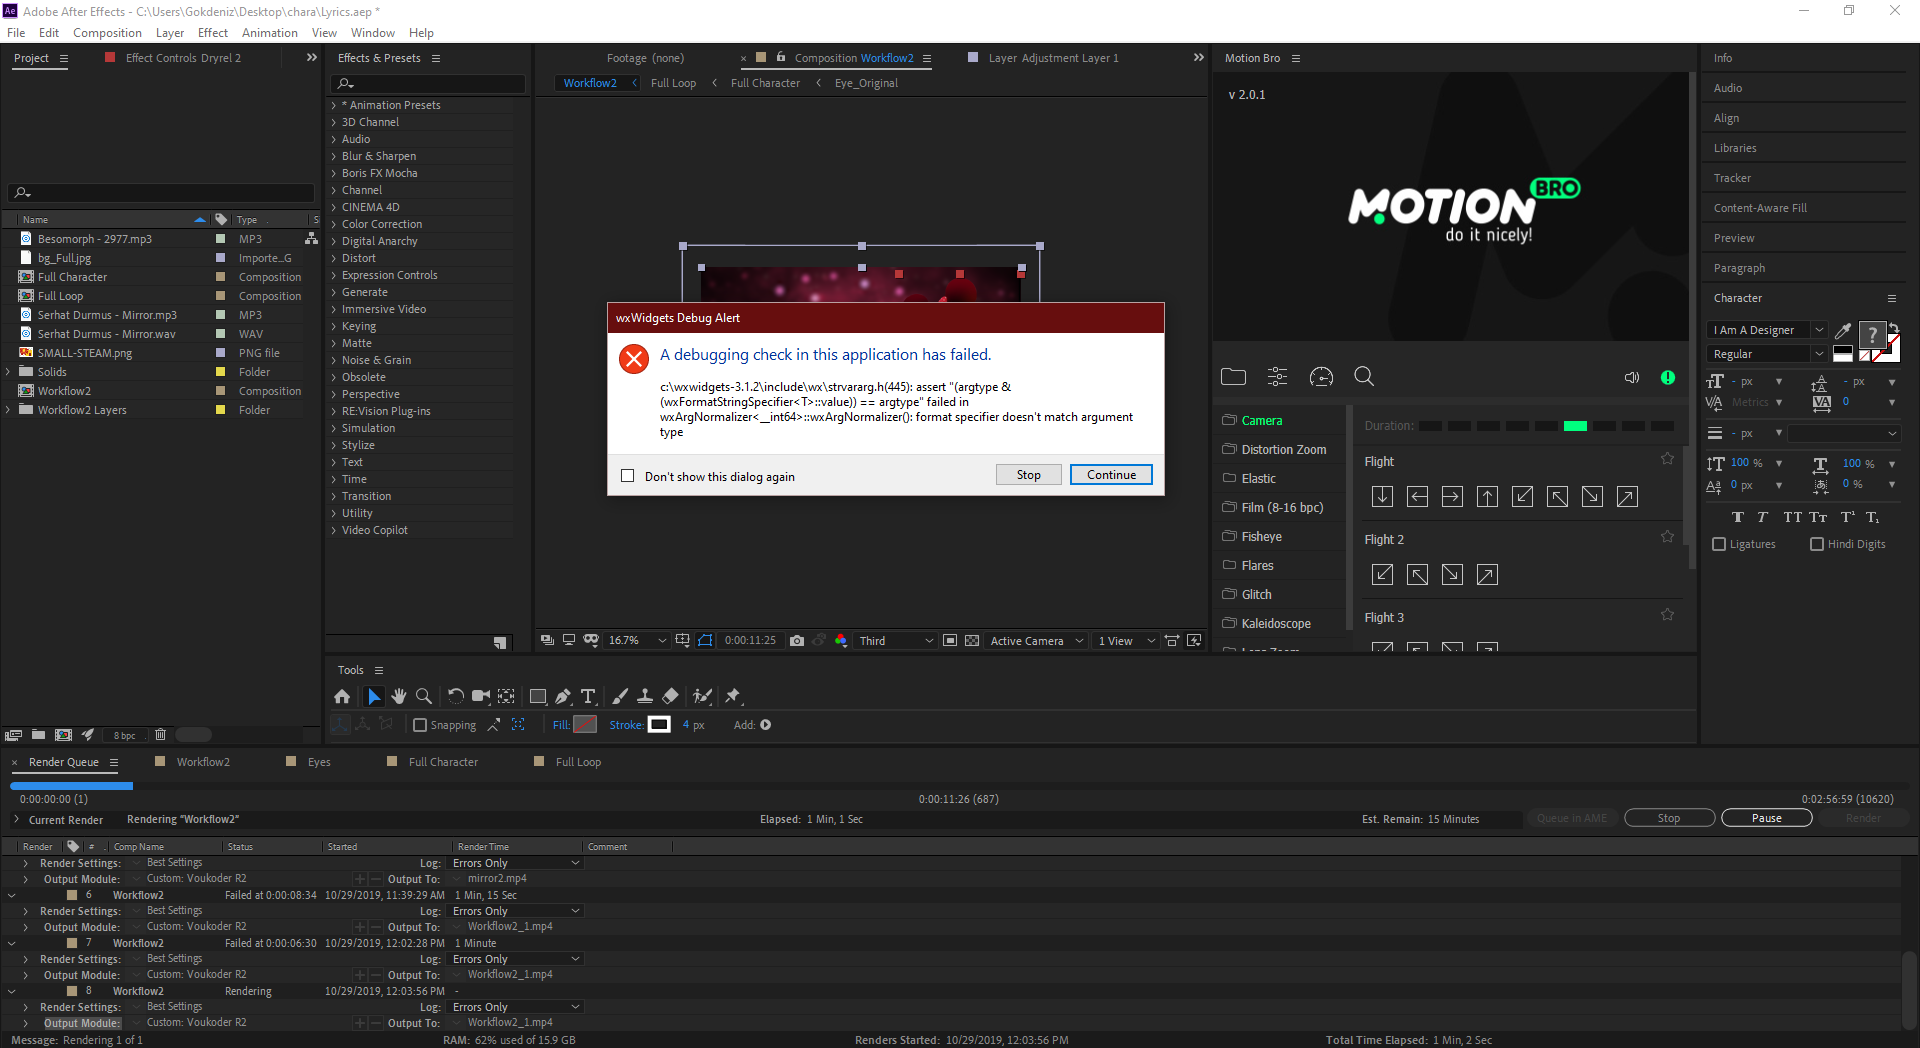Select the Pen tool

[563, 696]
